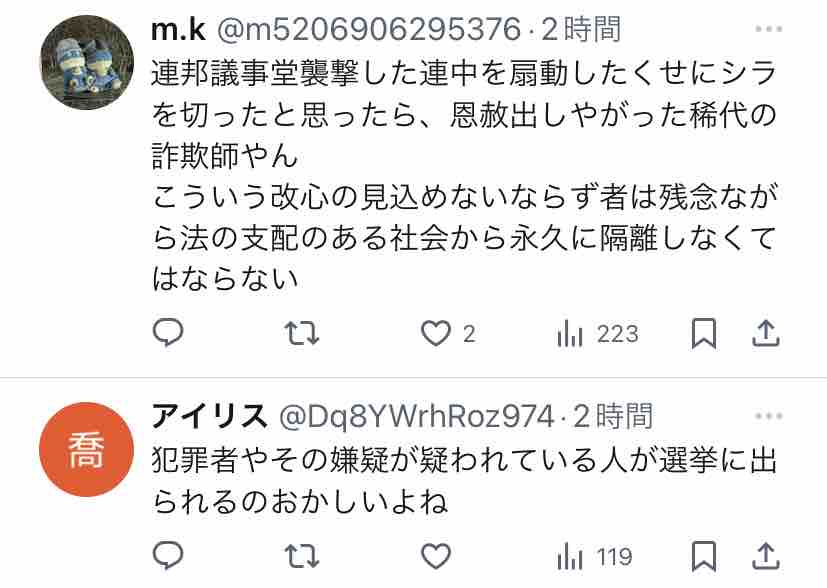Open @m5206906295376 profile handle
The width and height of the screenshot is (827, 588).
click(369, 29)
